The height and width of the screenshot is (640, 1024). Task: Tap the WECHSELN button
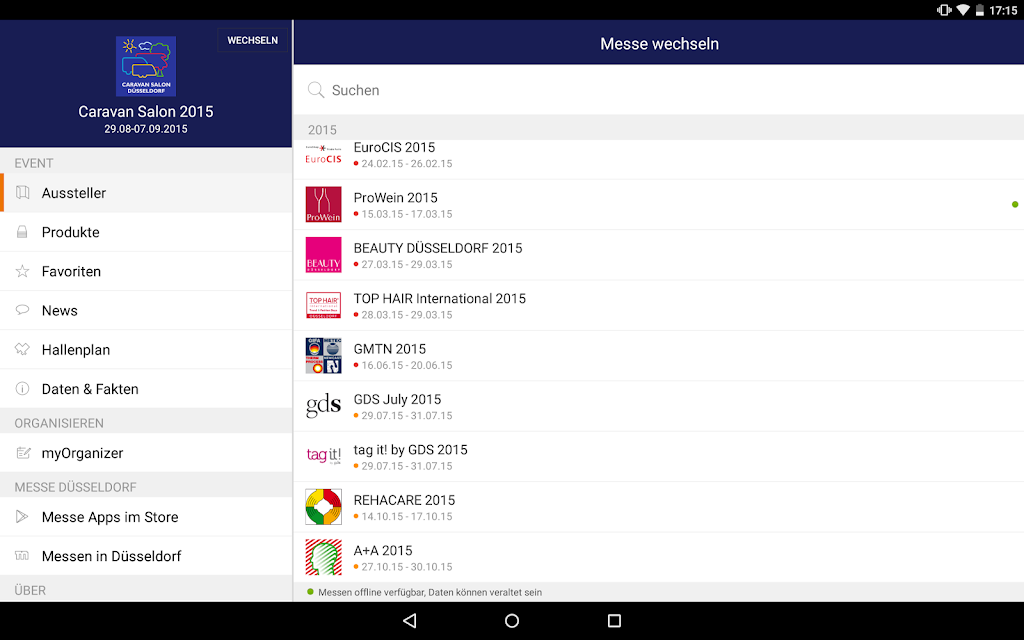(253, 40)
